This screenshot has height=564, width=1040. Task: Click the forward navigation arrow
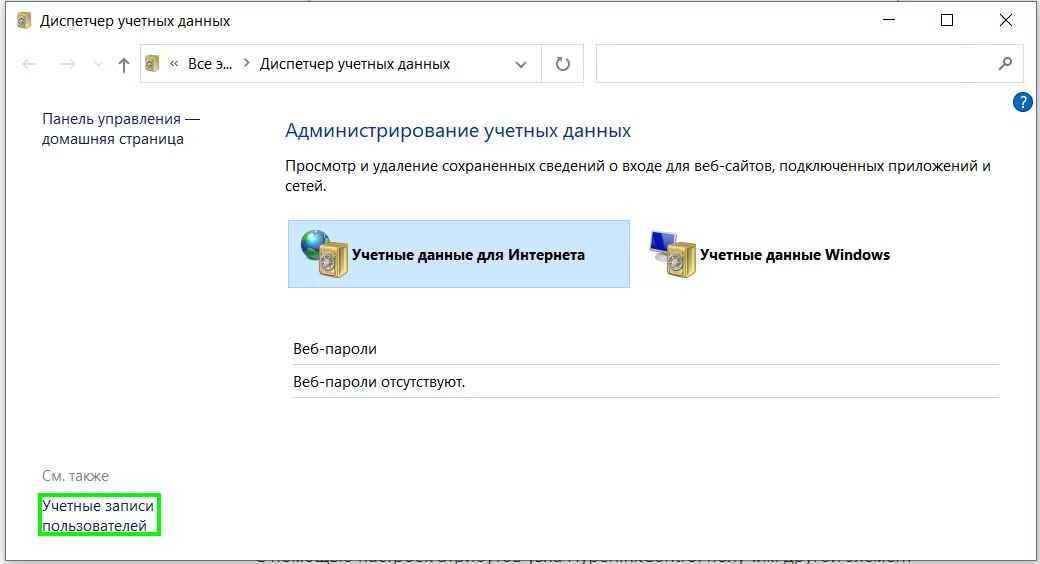67,64
